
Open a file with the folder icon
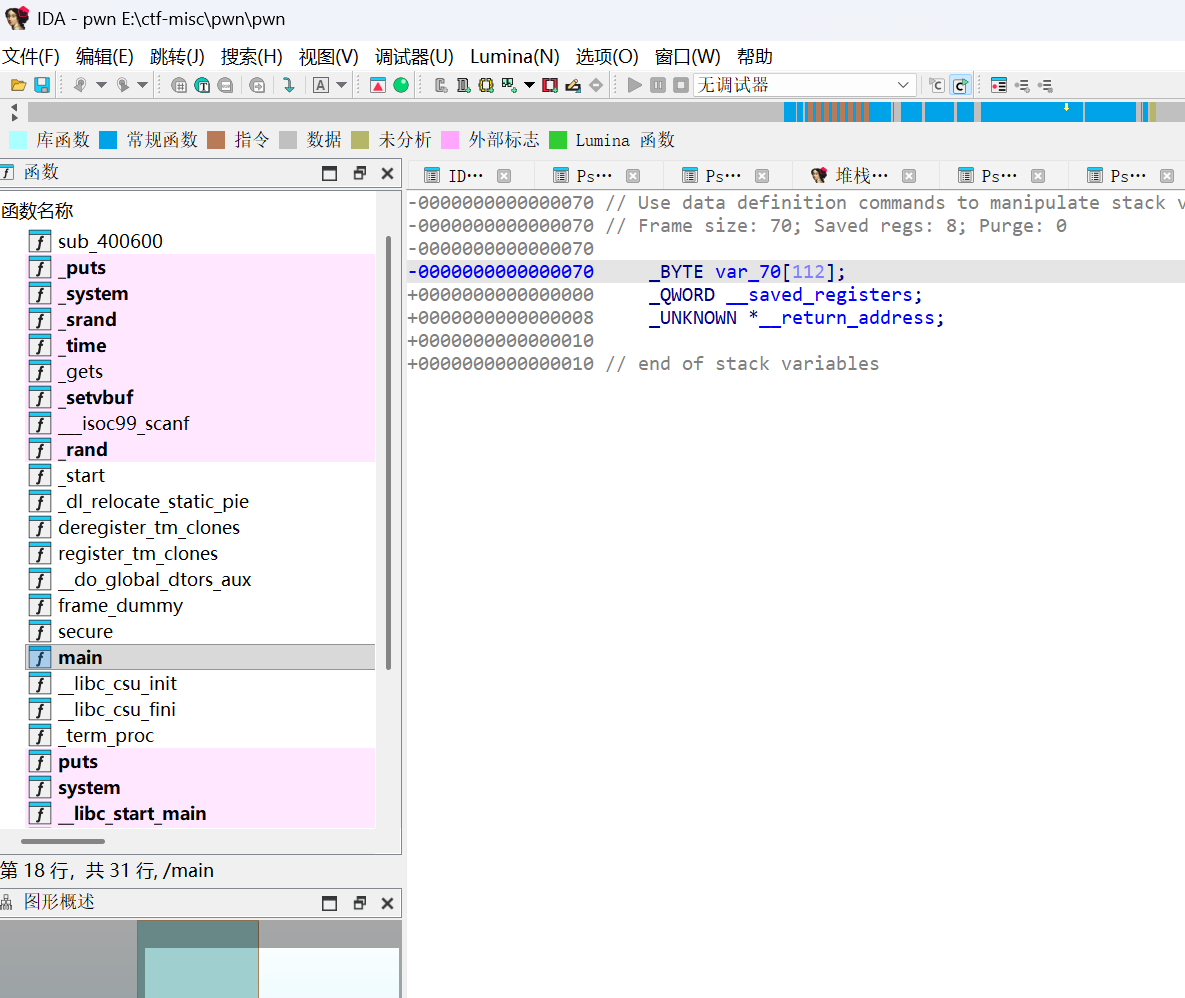pos(18,84)
